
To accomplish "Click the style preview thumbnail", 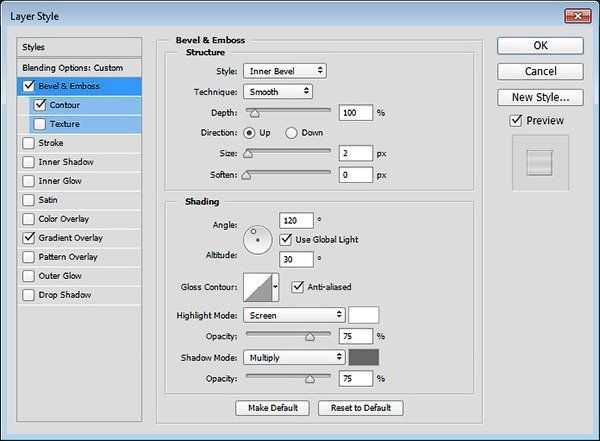I will tap(540, 163).
